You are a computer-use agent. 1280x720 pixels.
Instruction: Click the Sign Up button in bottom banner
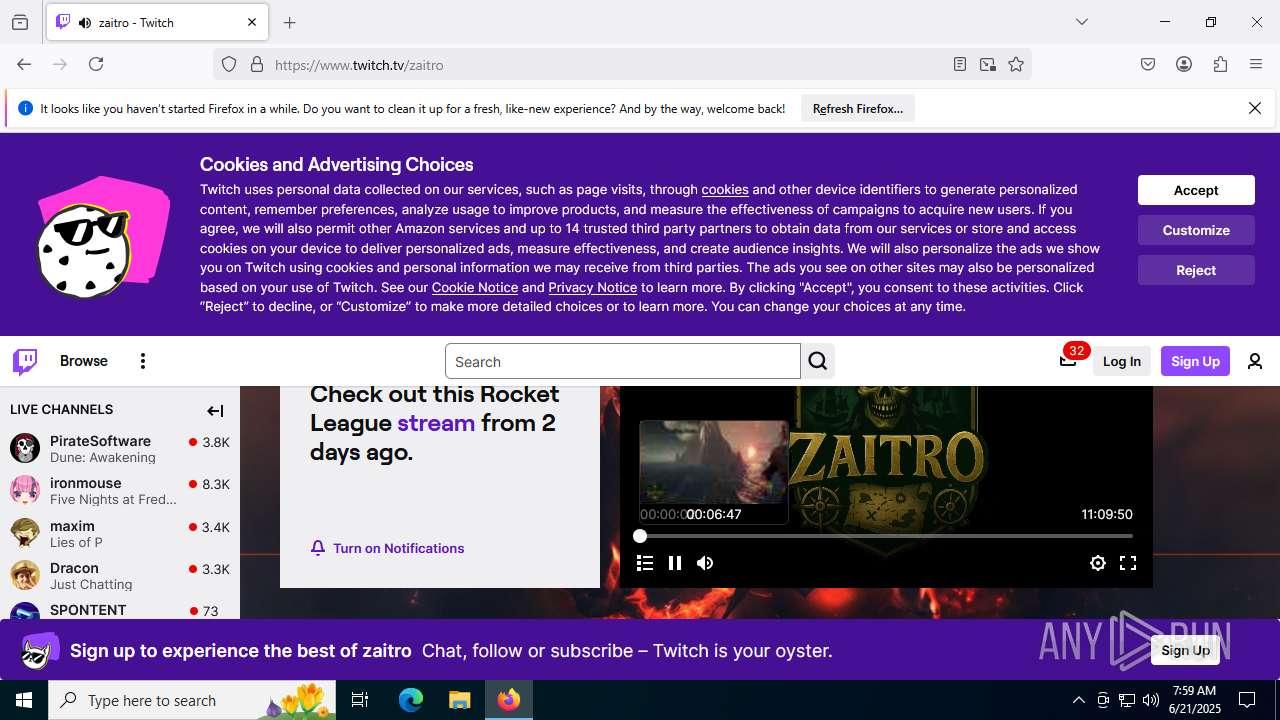point(1186,650)
